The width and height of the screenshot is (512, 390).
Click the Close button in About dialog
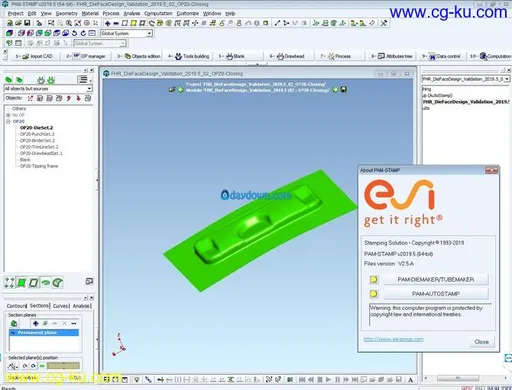pyautogui.click(x=481, y=342)
